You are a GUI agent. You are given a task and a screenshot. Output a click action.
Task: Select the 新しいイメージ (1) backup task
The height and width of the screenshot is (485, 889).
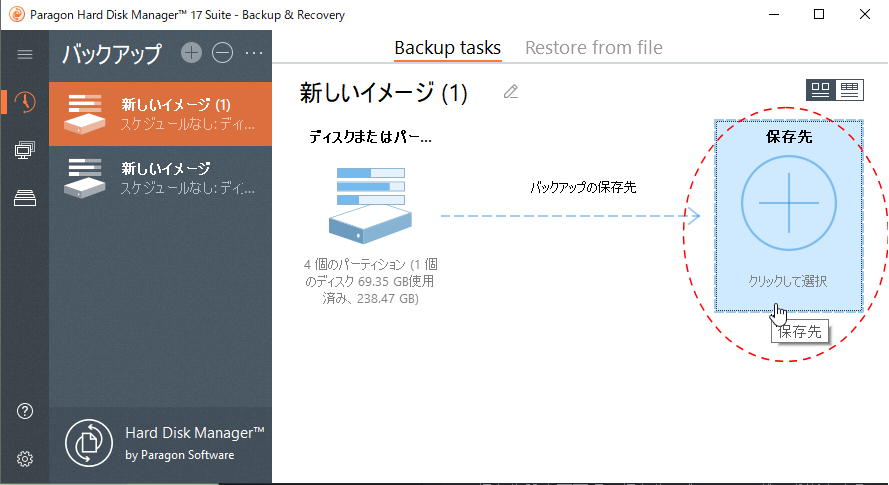160,114
